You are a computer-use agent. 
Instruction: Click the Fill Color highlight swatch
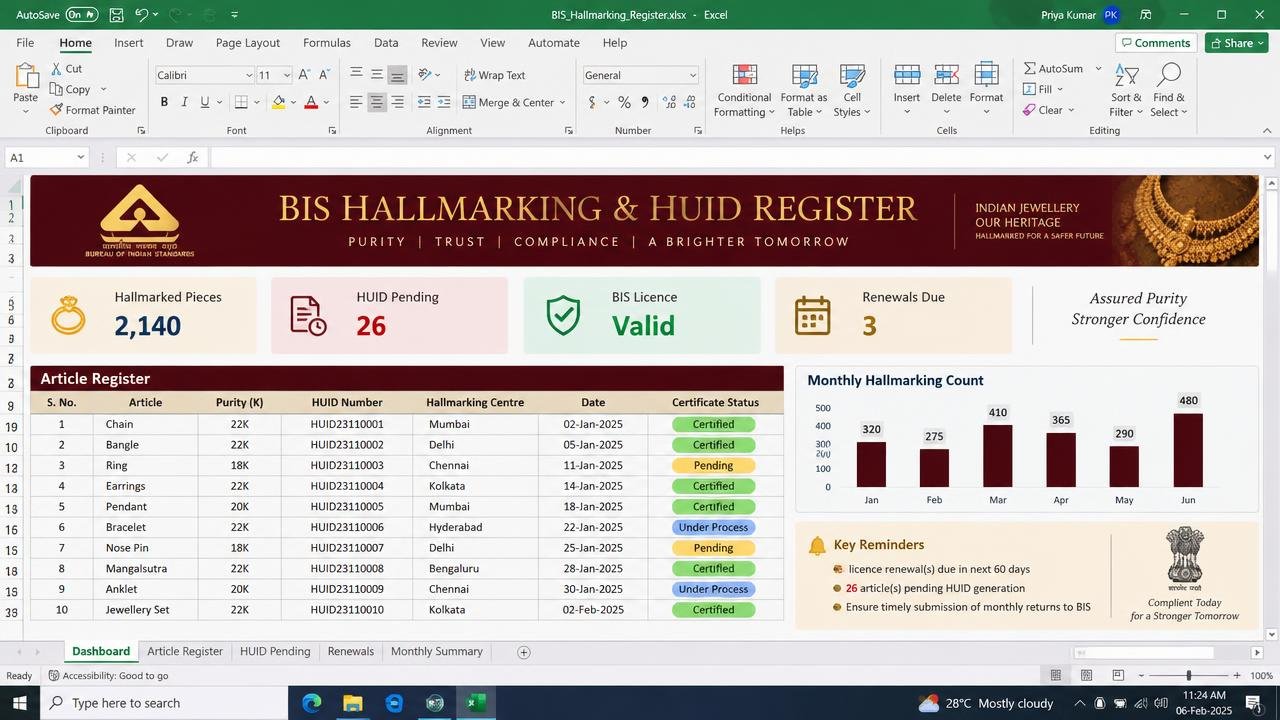pyautogui.click(x=278, y=102)
